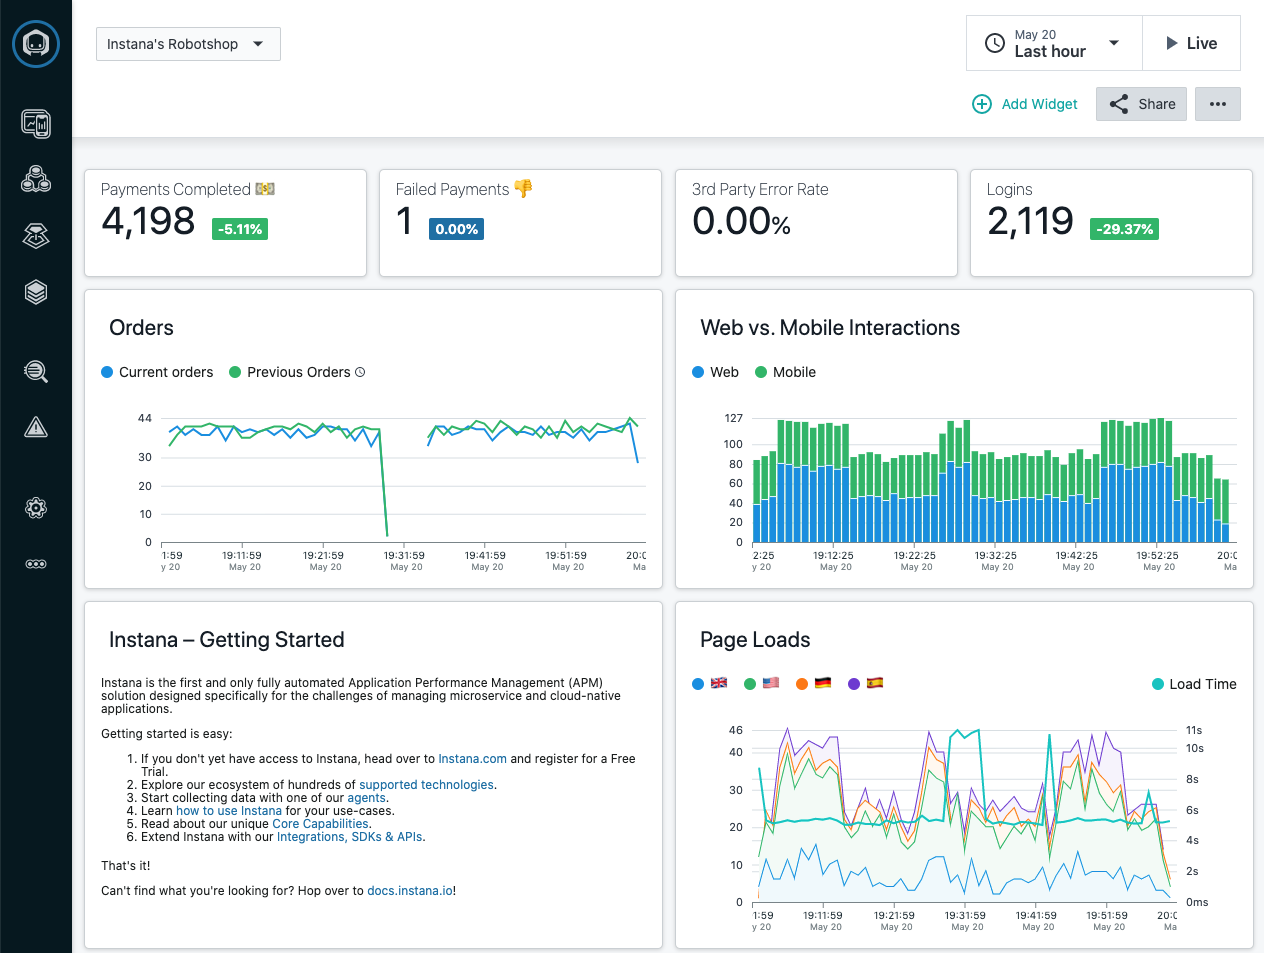Open the Applications service map icon
This screenshot has width=1264, height=953.
click(36, 178)
